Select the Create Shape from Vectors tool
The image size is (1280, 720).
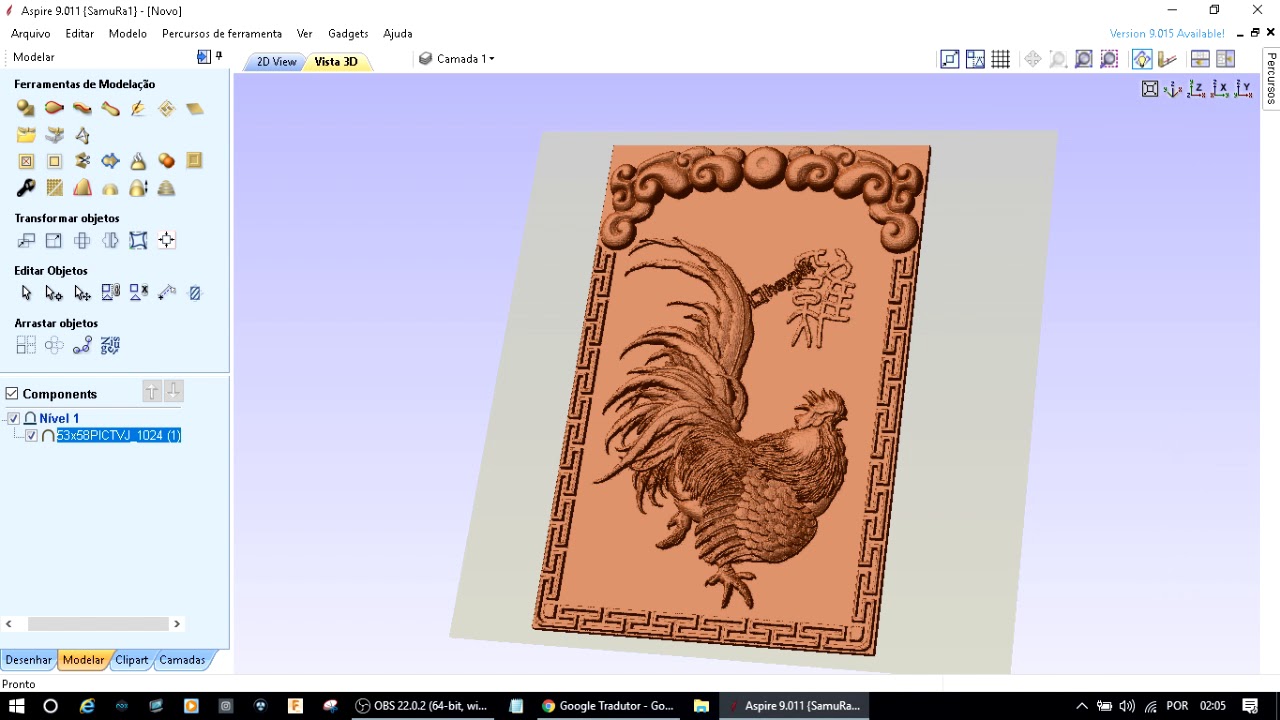(x=26, y=108)
